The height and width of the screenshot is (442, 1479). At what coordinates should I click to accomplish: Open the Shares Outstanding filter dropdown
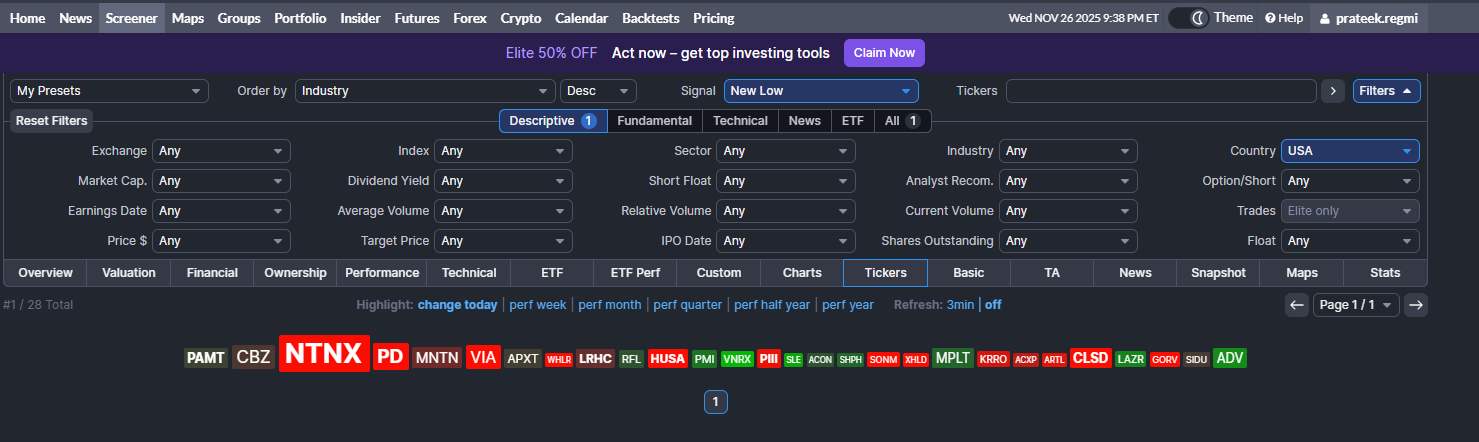click(1068, 241)
